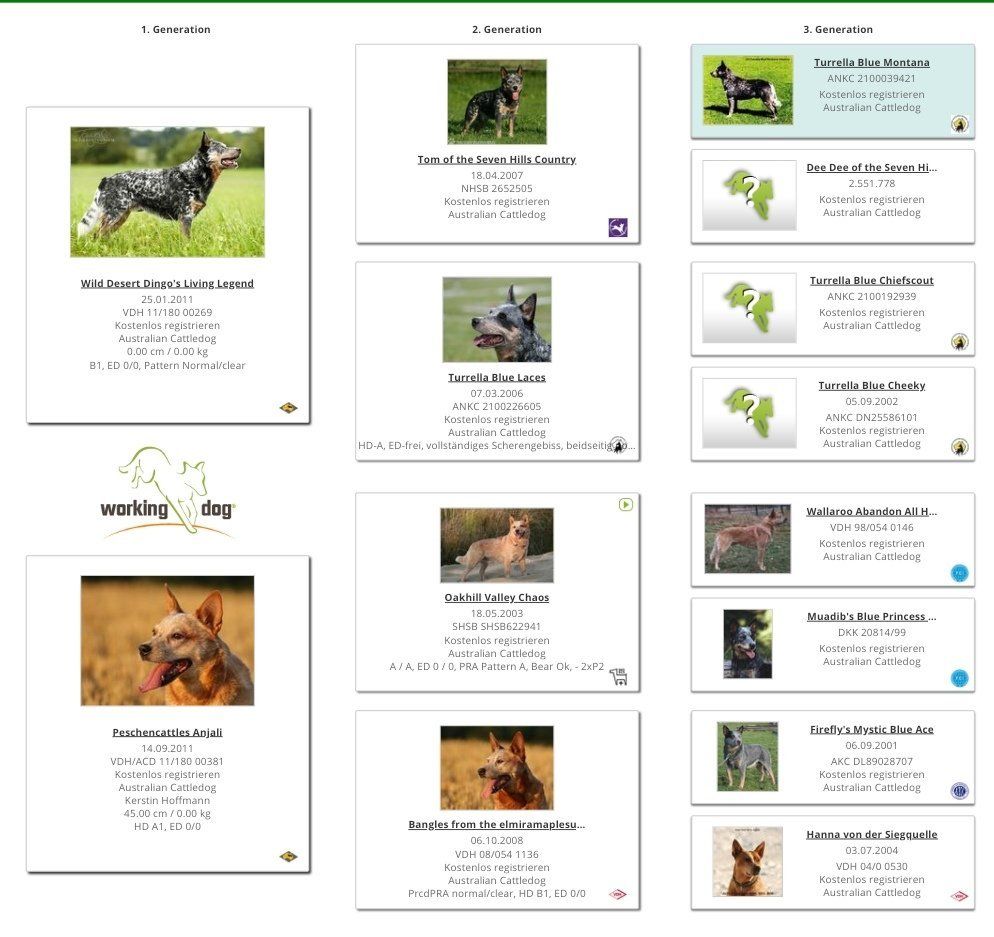Click FCI blue badge on Muadib's Blue Princess card

pyautogui.click(x=960, y=678)
